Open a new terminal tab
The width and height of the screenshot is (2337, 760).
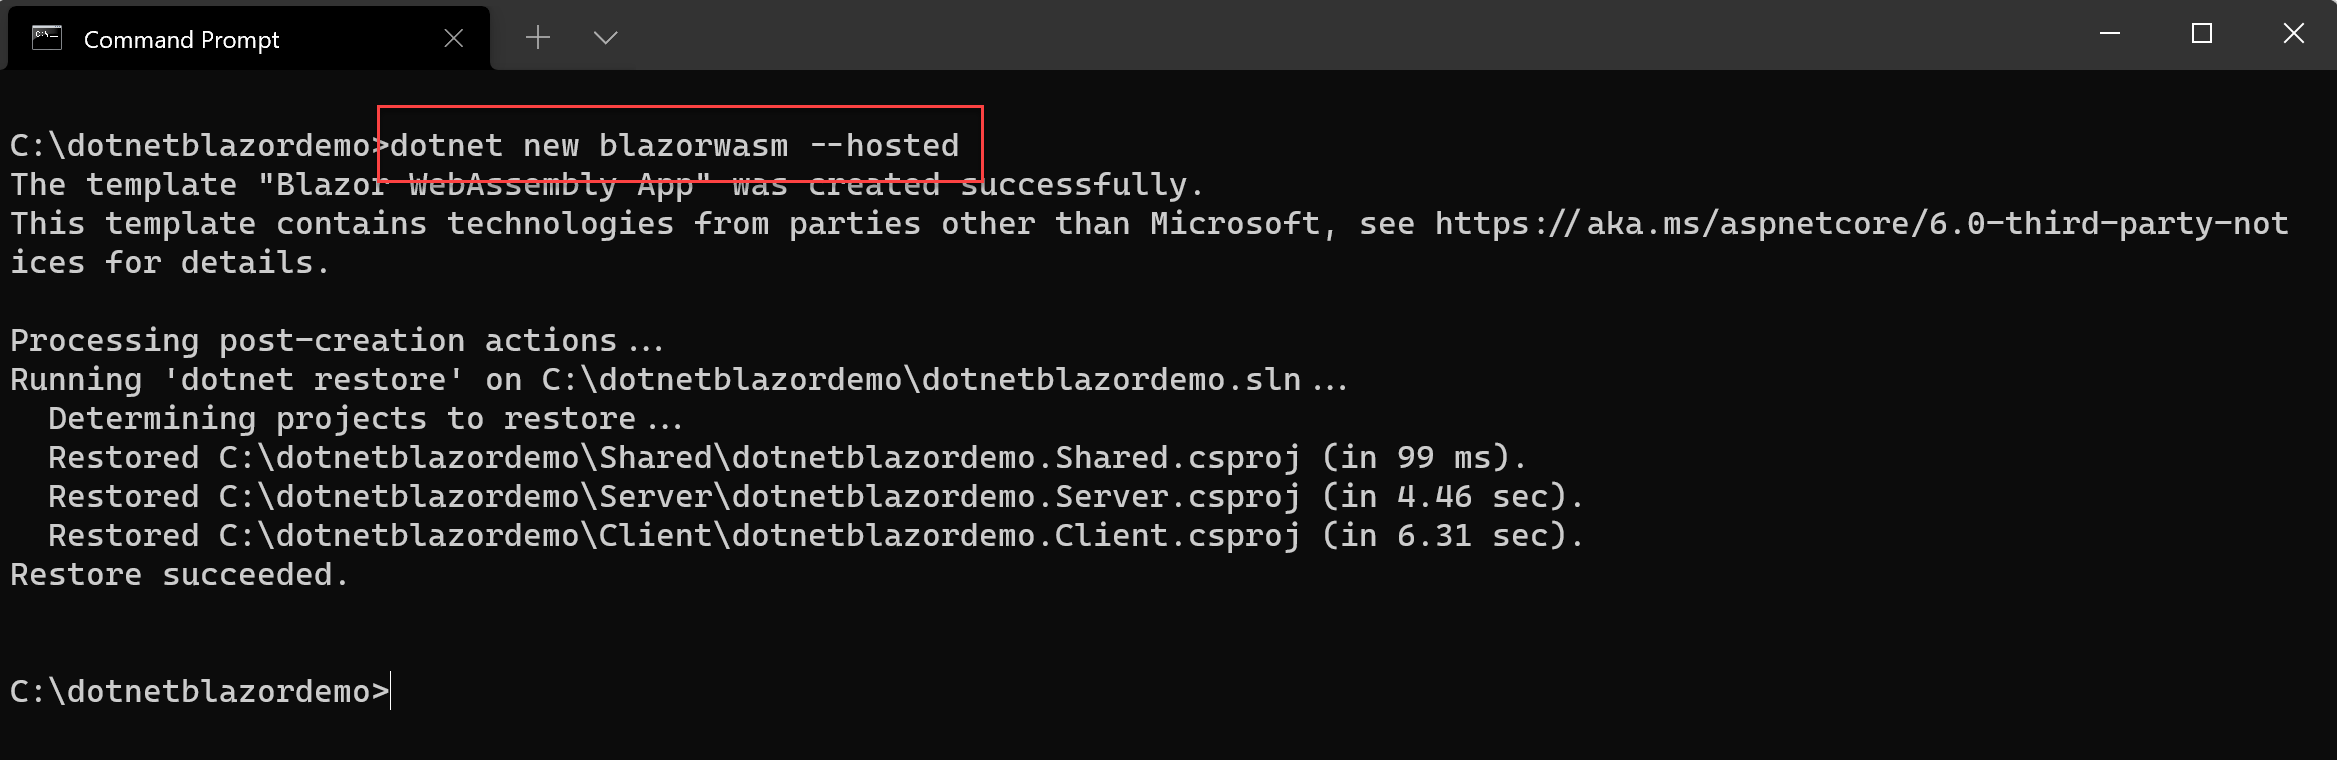pyautogui.click(x=538, y=38)
